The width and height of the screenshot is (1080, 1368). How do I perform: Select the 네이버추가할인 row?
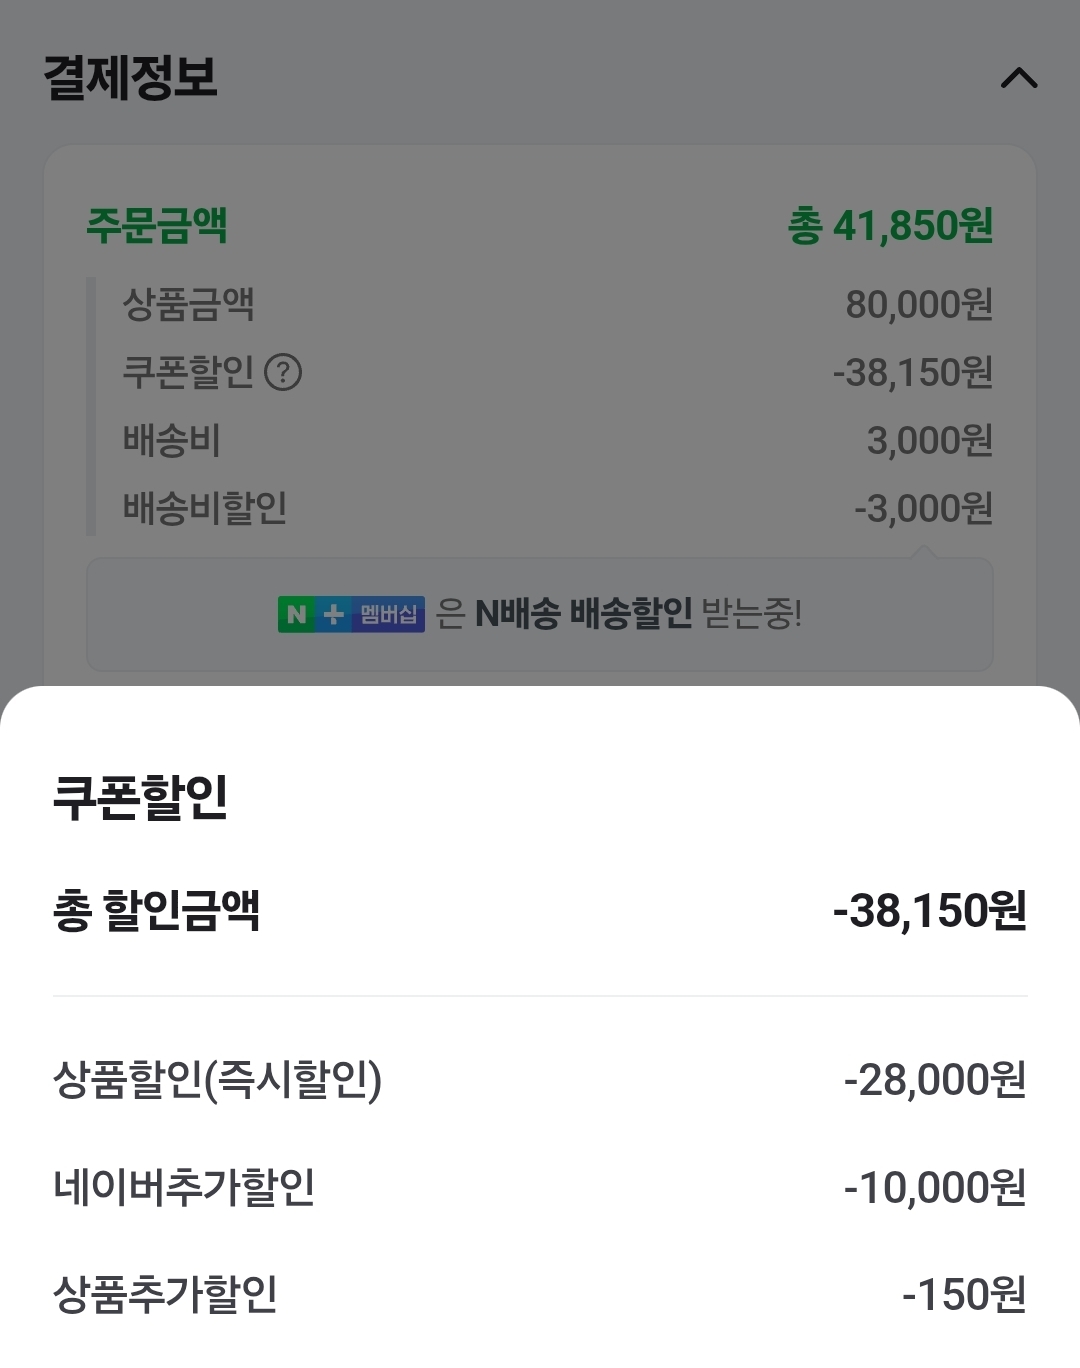[540, 1187]
